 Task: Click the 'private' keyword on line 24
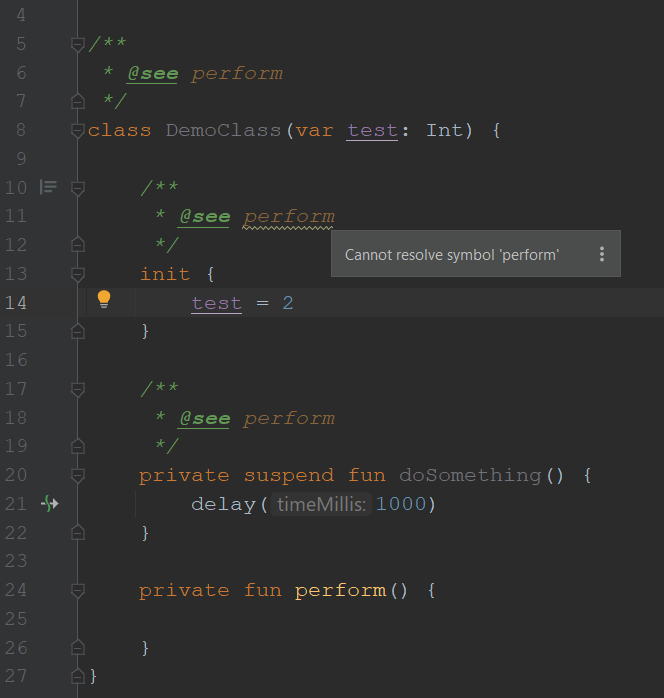(184, 591)
